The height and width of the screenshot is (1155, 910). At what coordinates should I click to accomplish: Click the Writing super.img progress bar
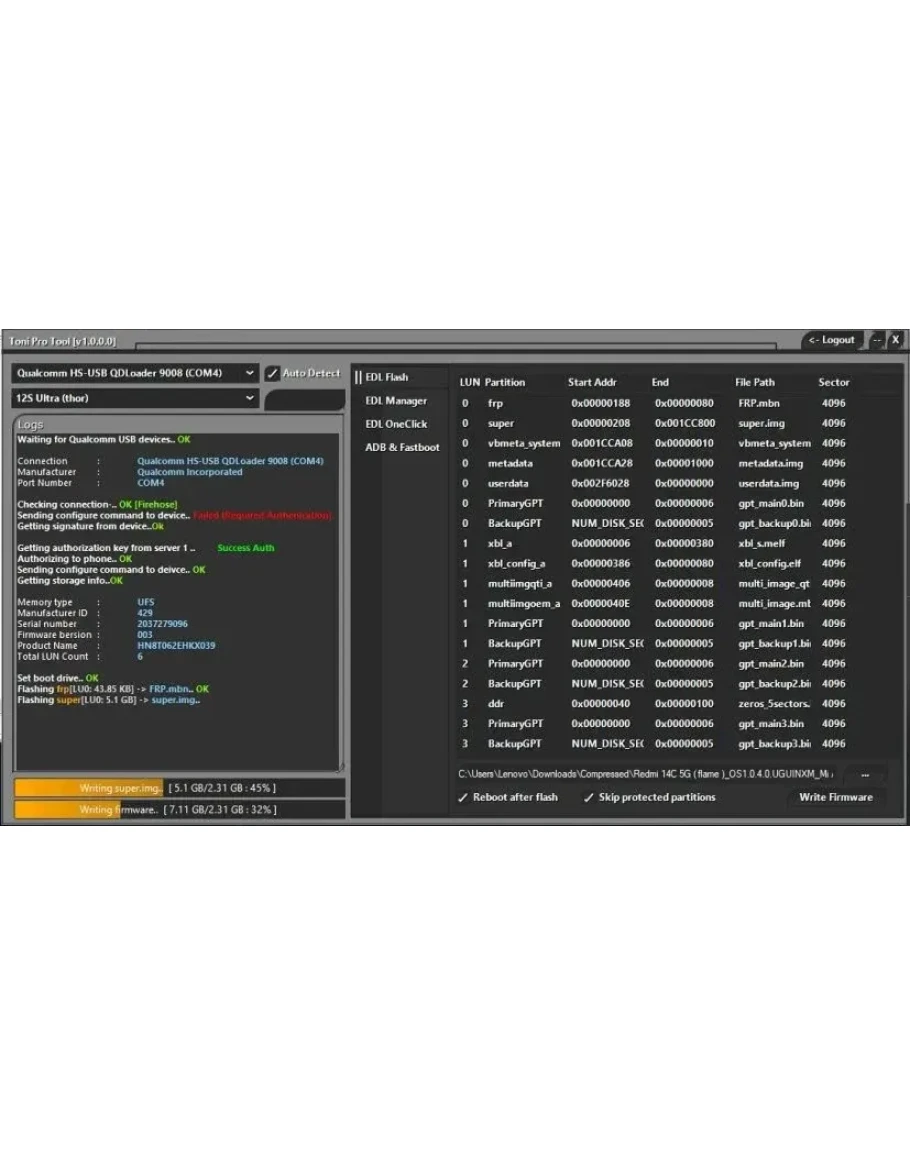click(x=179, y=788)
